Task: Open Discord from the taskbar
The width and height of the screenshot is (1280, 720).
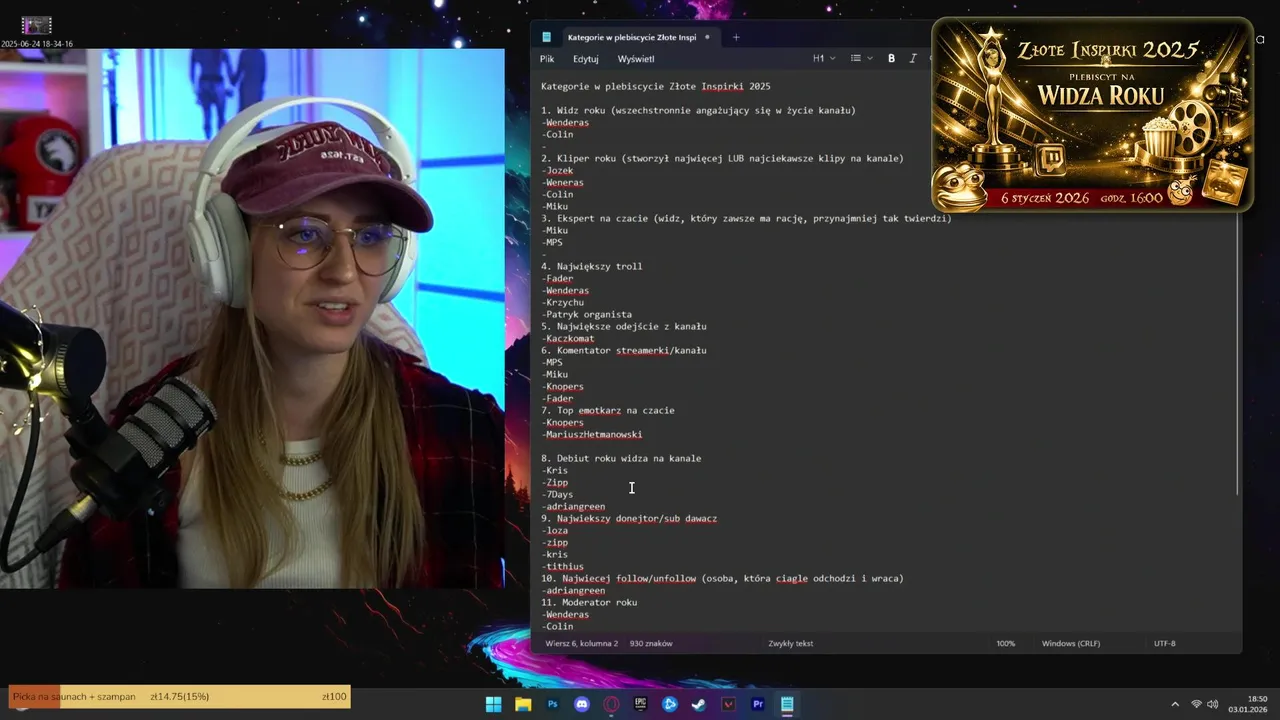Action: pos(582,704)
